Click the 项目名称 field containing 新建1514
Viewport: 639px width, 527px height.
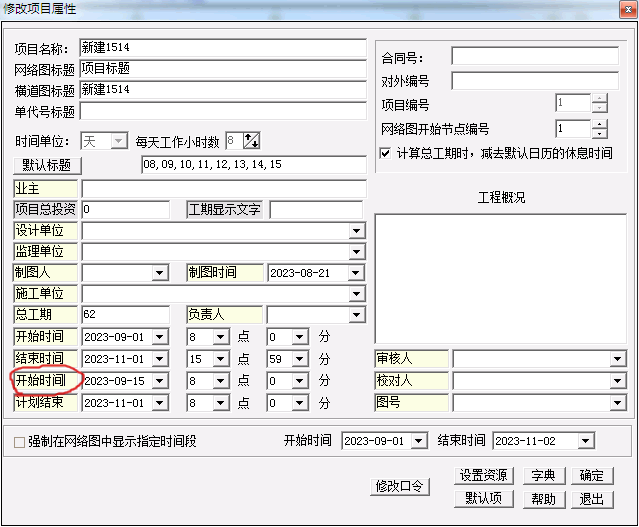[x=223, y=48]
